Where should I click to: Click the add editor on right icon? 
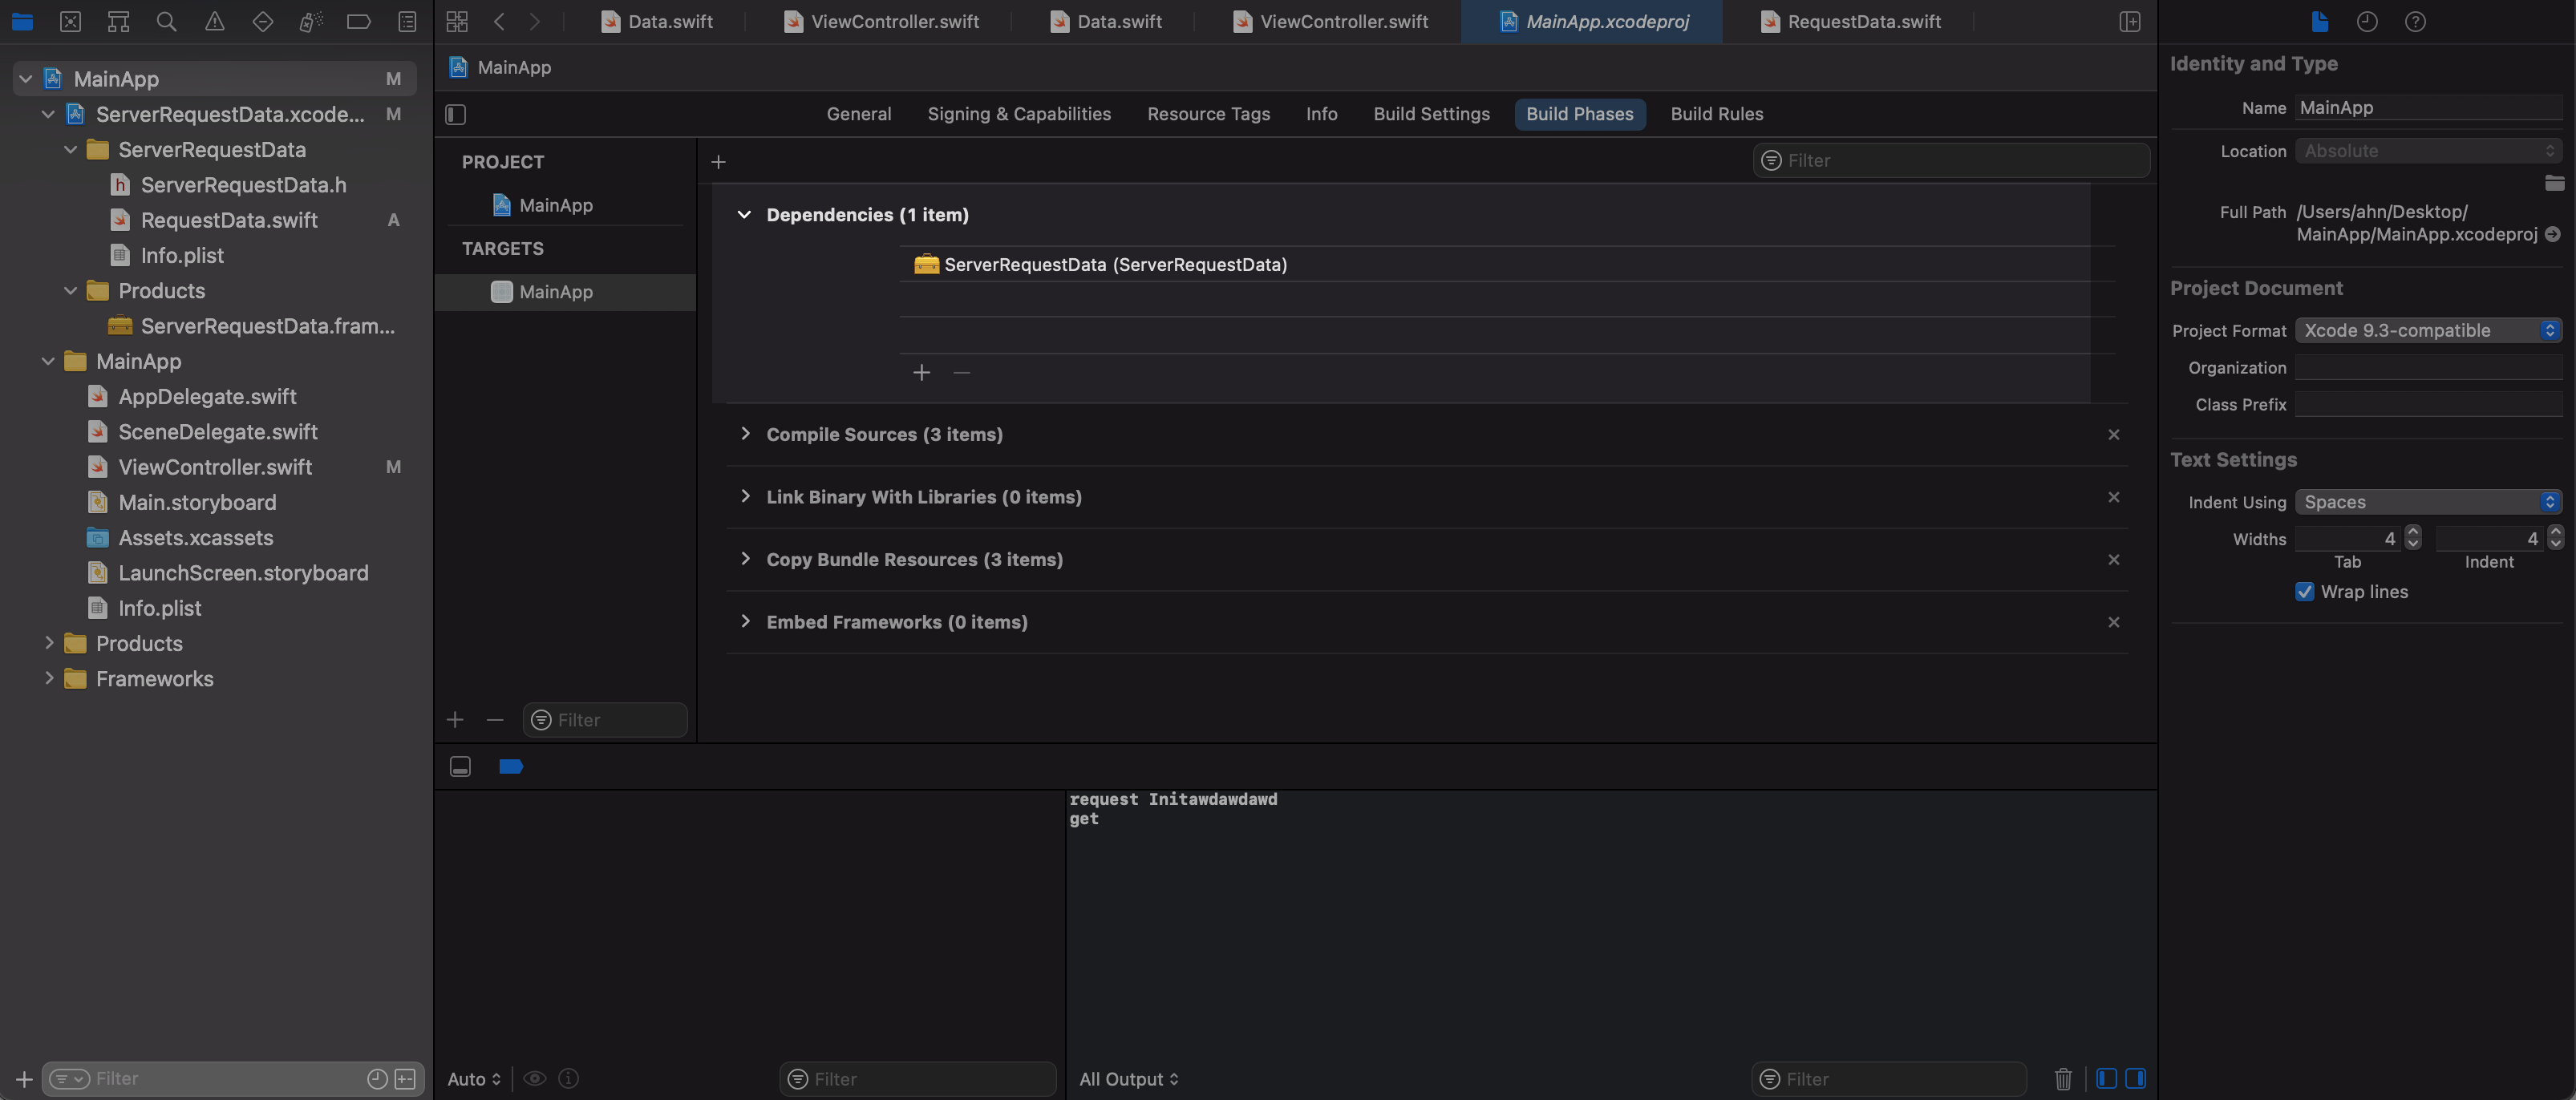click(x=2129, y=21)
